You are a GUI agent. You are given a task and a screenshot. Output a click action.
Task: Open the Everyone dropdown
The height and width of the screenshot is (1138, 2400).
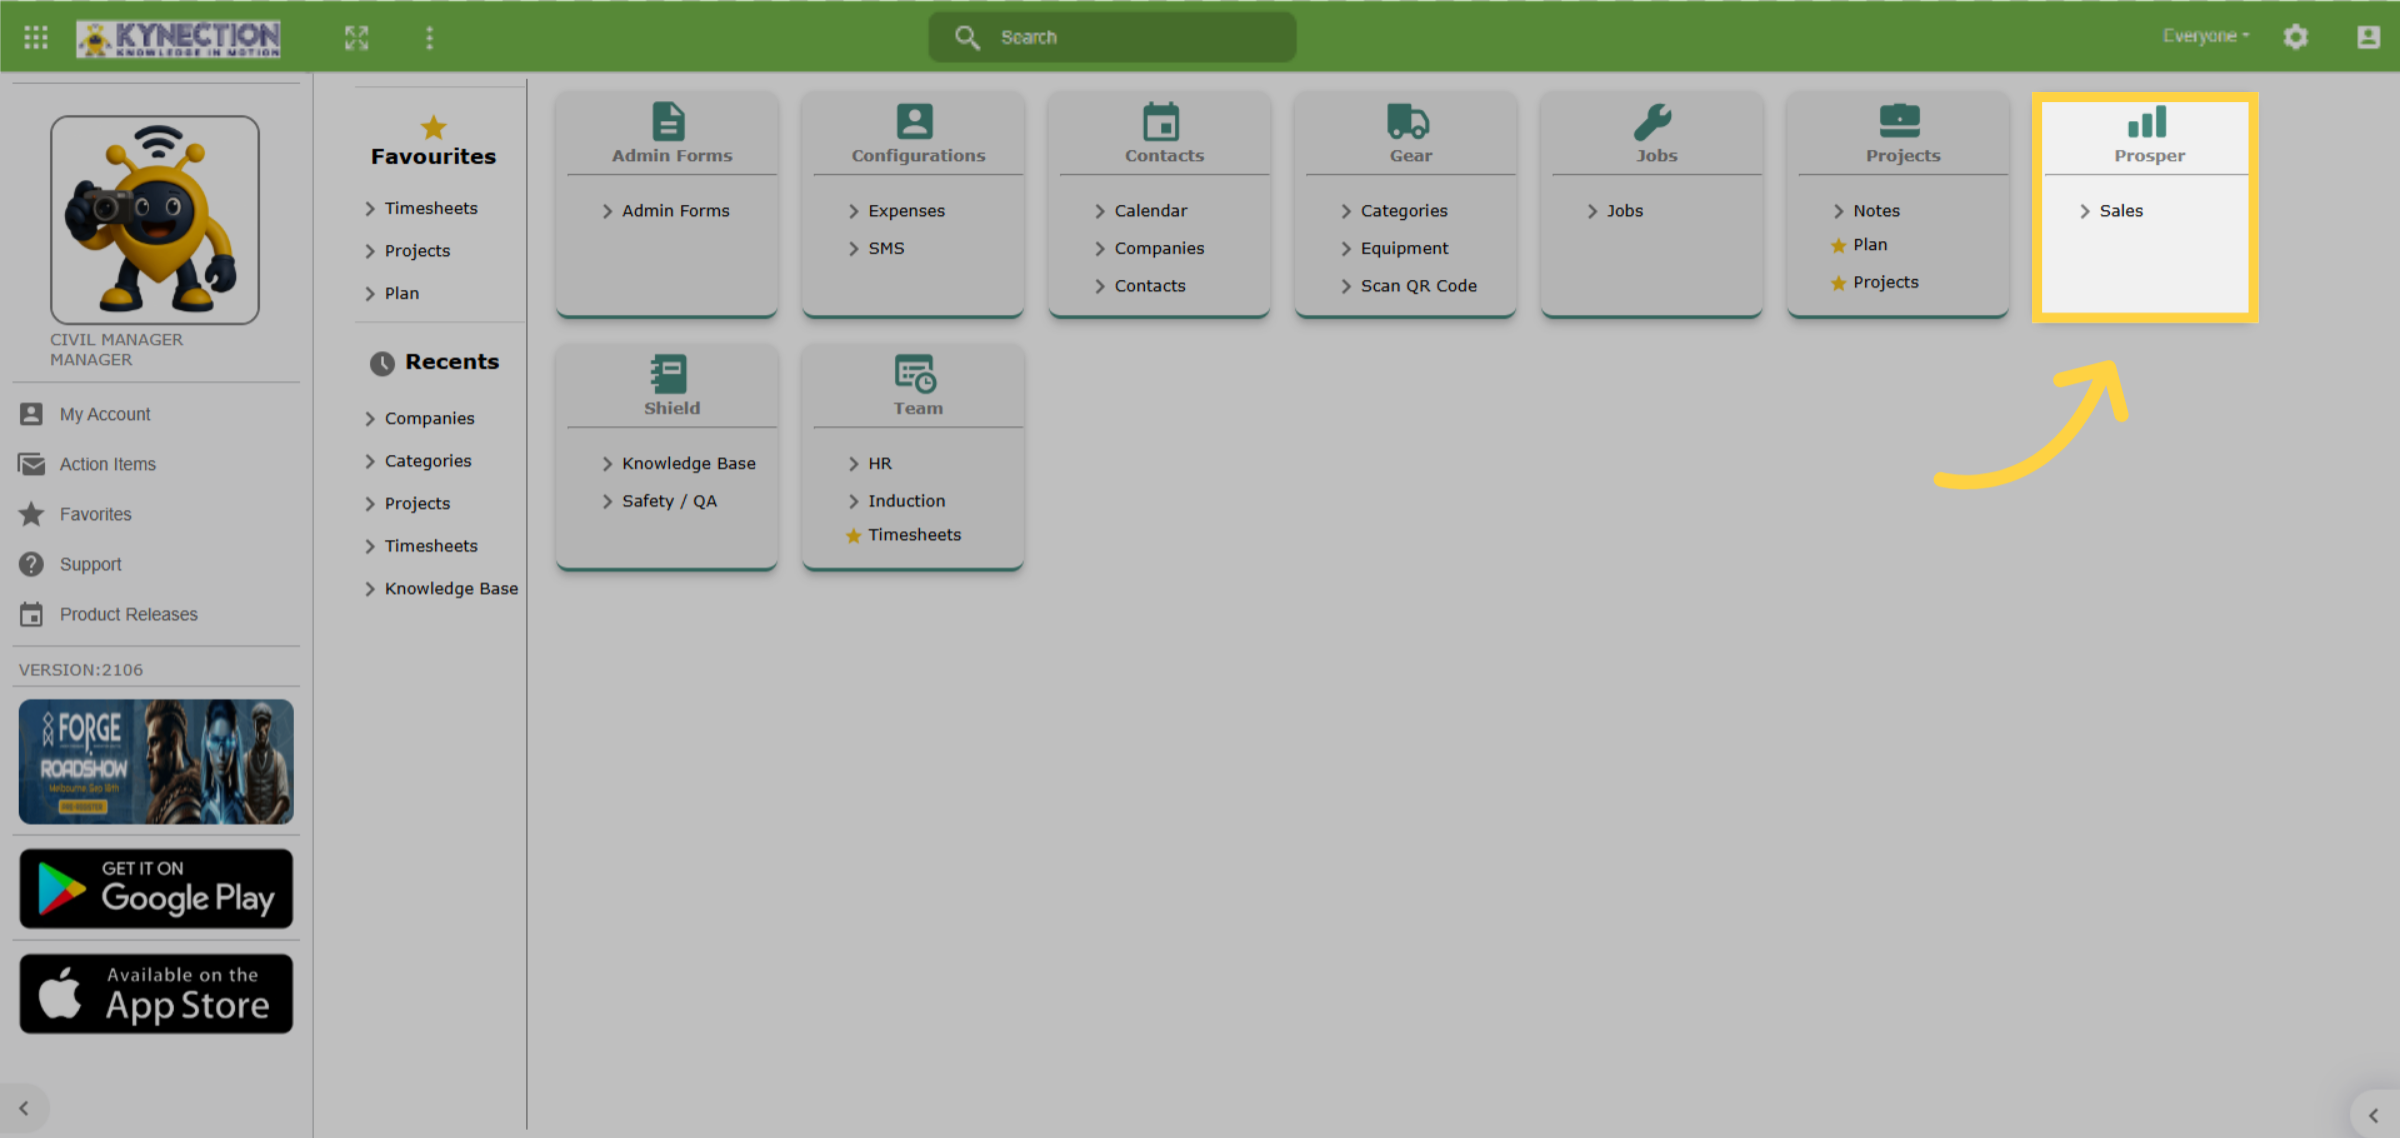coord(2206,36)
